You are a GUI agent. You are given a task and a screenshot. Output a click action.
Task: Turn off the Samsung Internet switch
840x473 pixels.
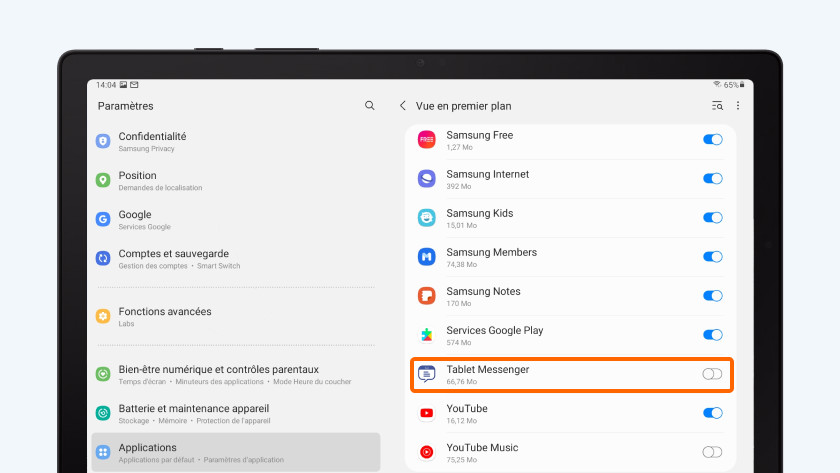(x=712, y=178)
